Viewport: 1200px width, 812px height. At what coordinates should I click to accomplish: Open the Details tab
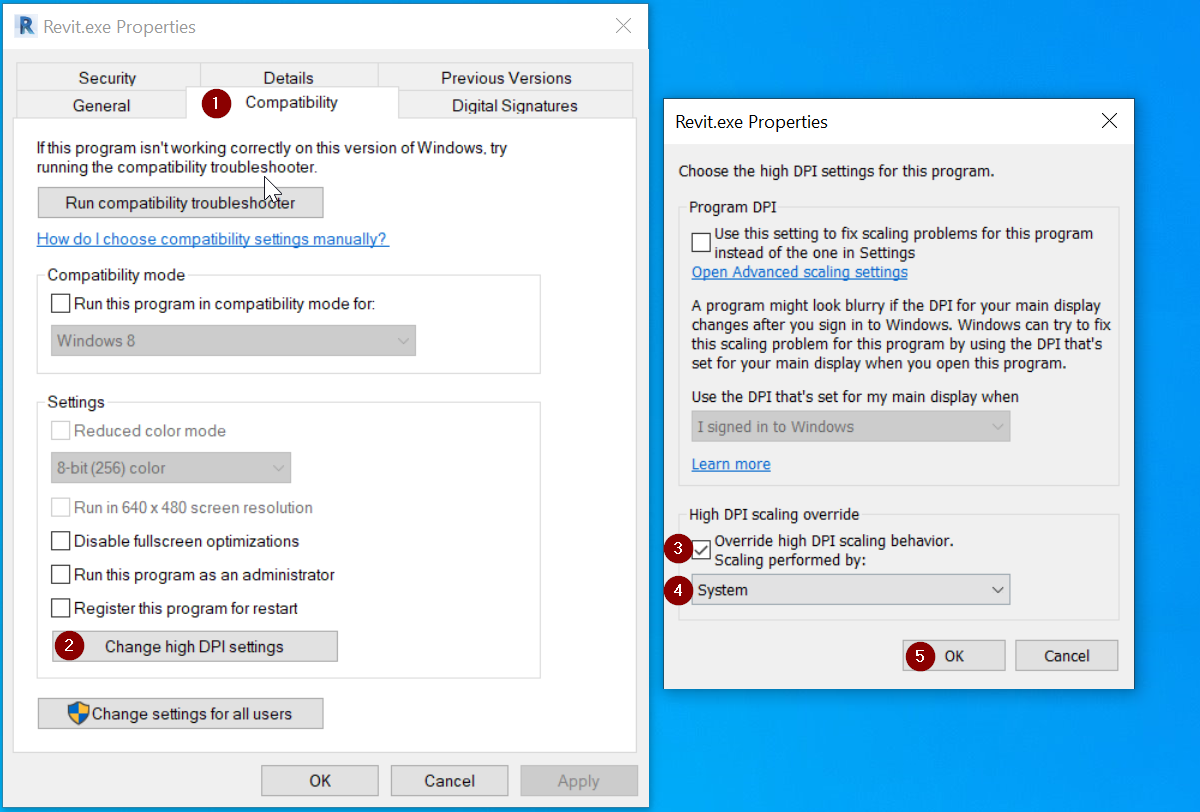(x=289, y=77)
